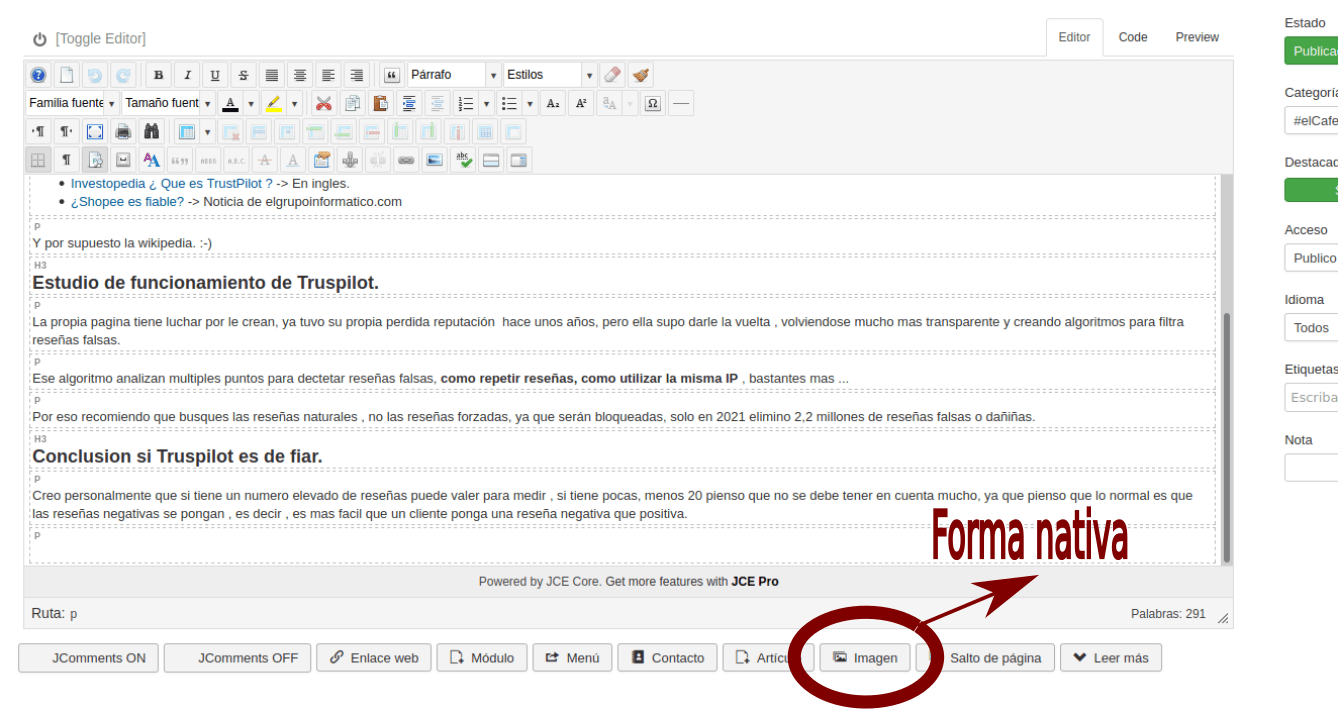Open the Estilos styles dropdown
1338x716 pixels.
(550, 75)
